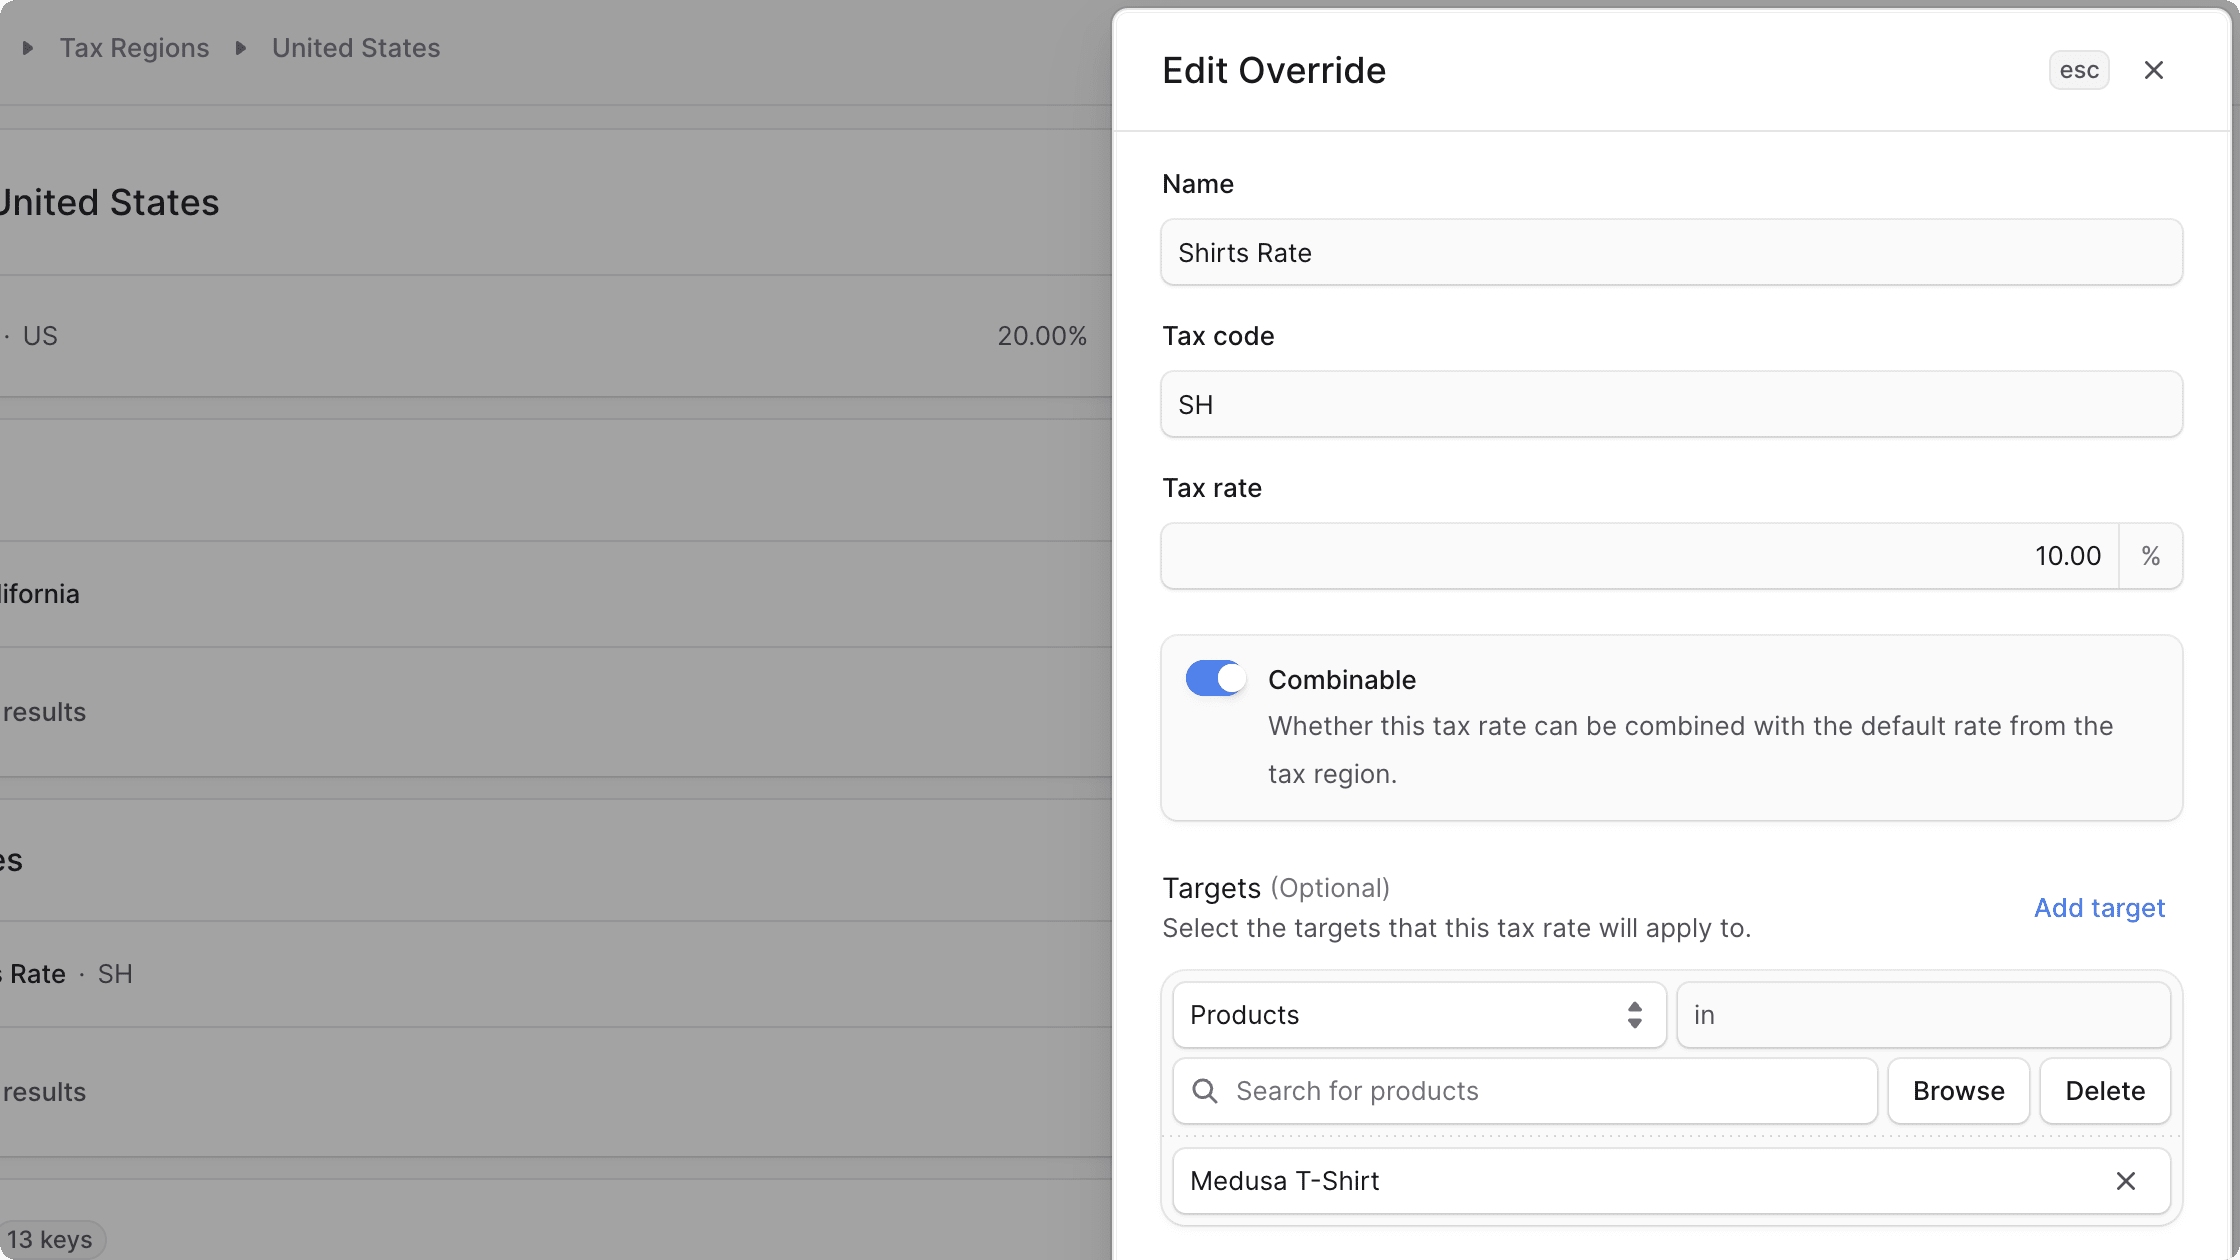Delete the Products target rule
The height and width of the screenshot is (1260, 2240).
coord(2105,1090)
